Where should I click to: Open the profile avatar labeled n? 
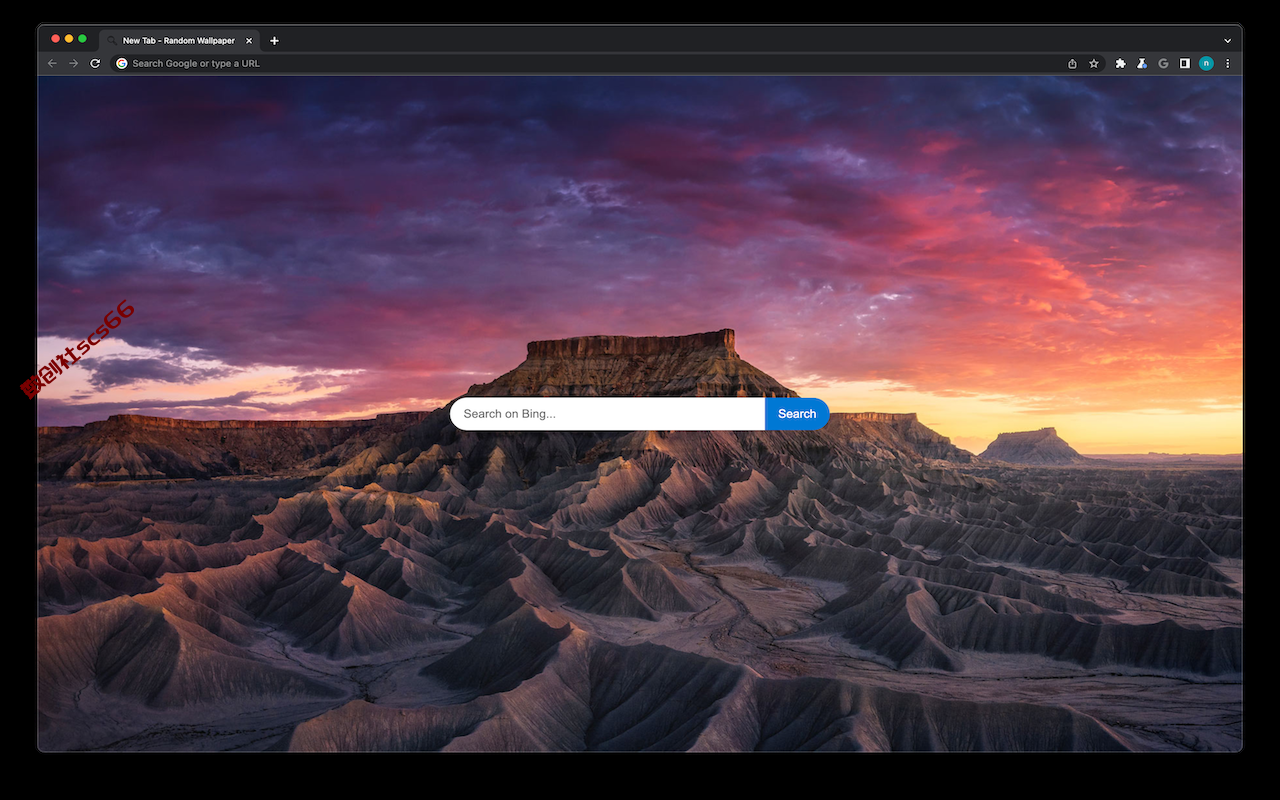[x=1206, y=63]
